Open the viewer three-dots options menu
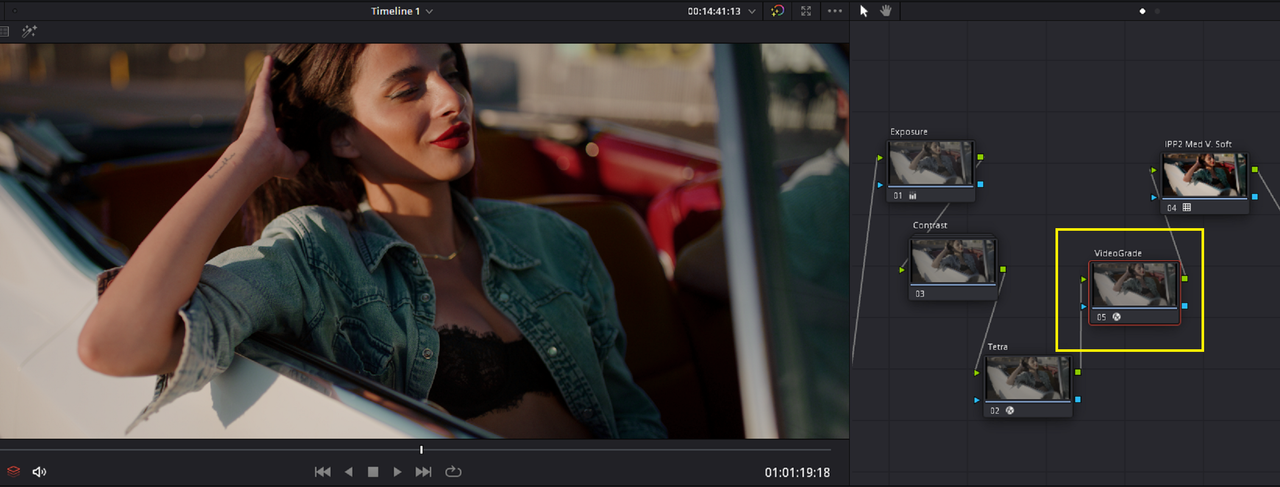 point(835,11)
